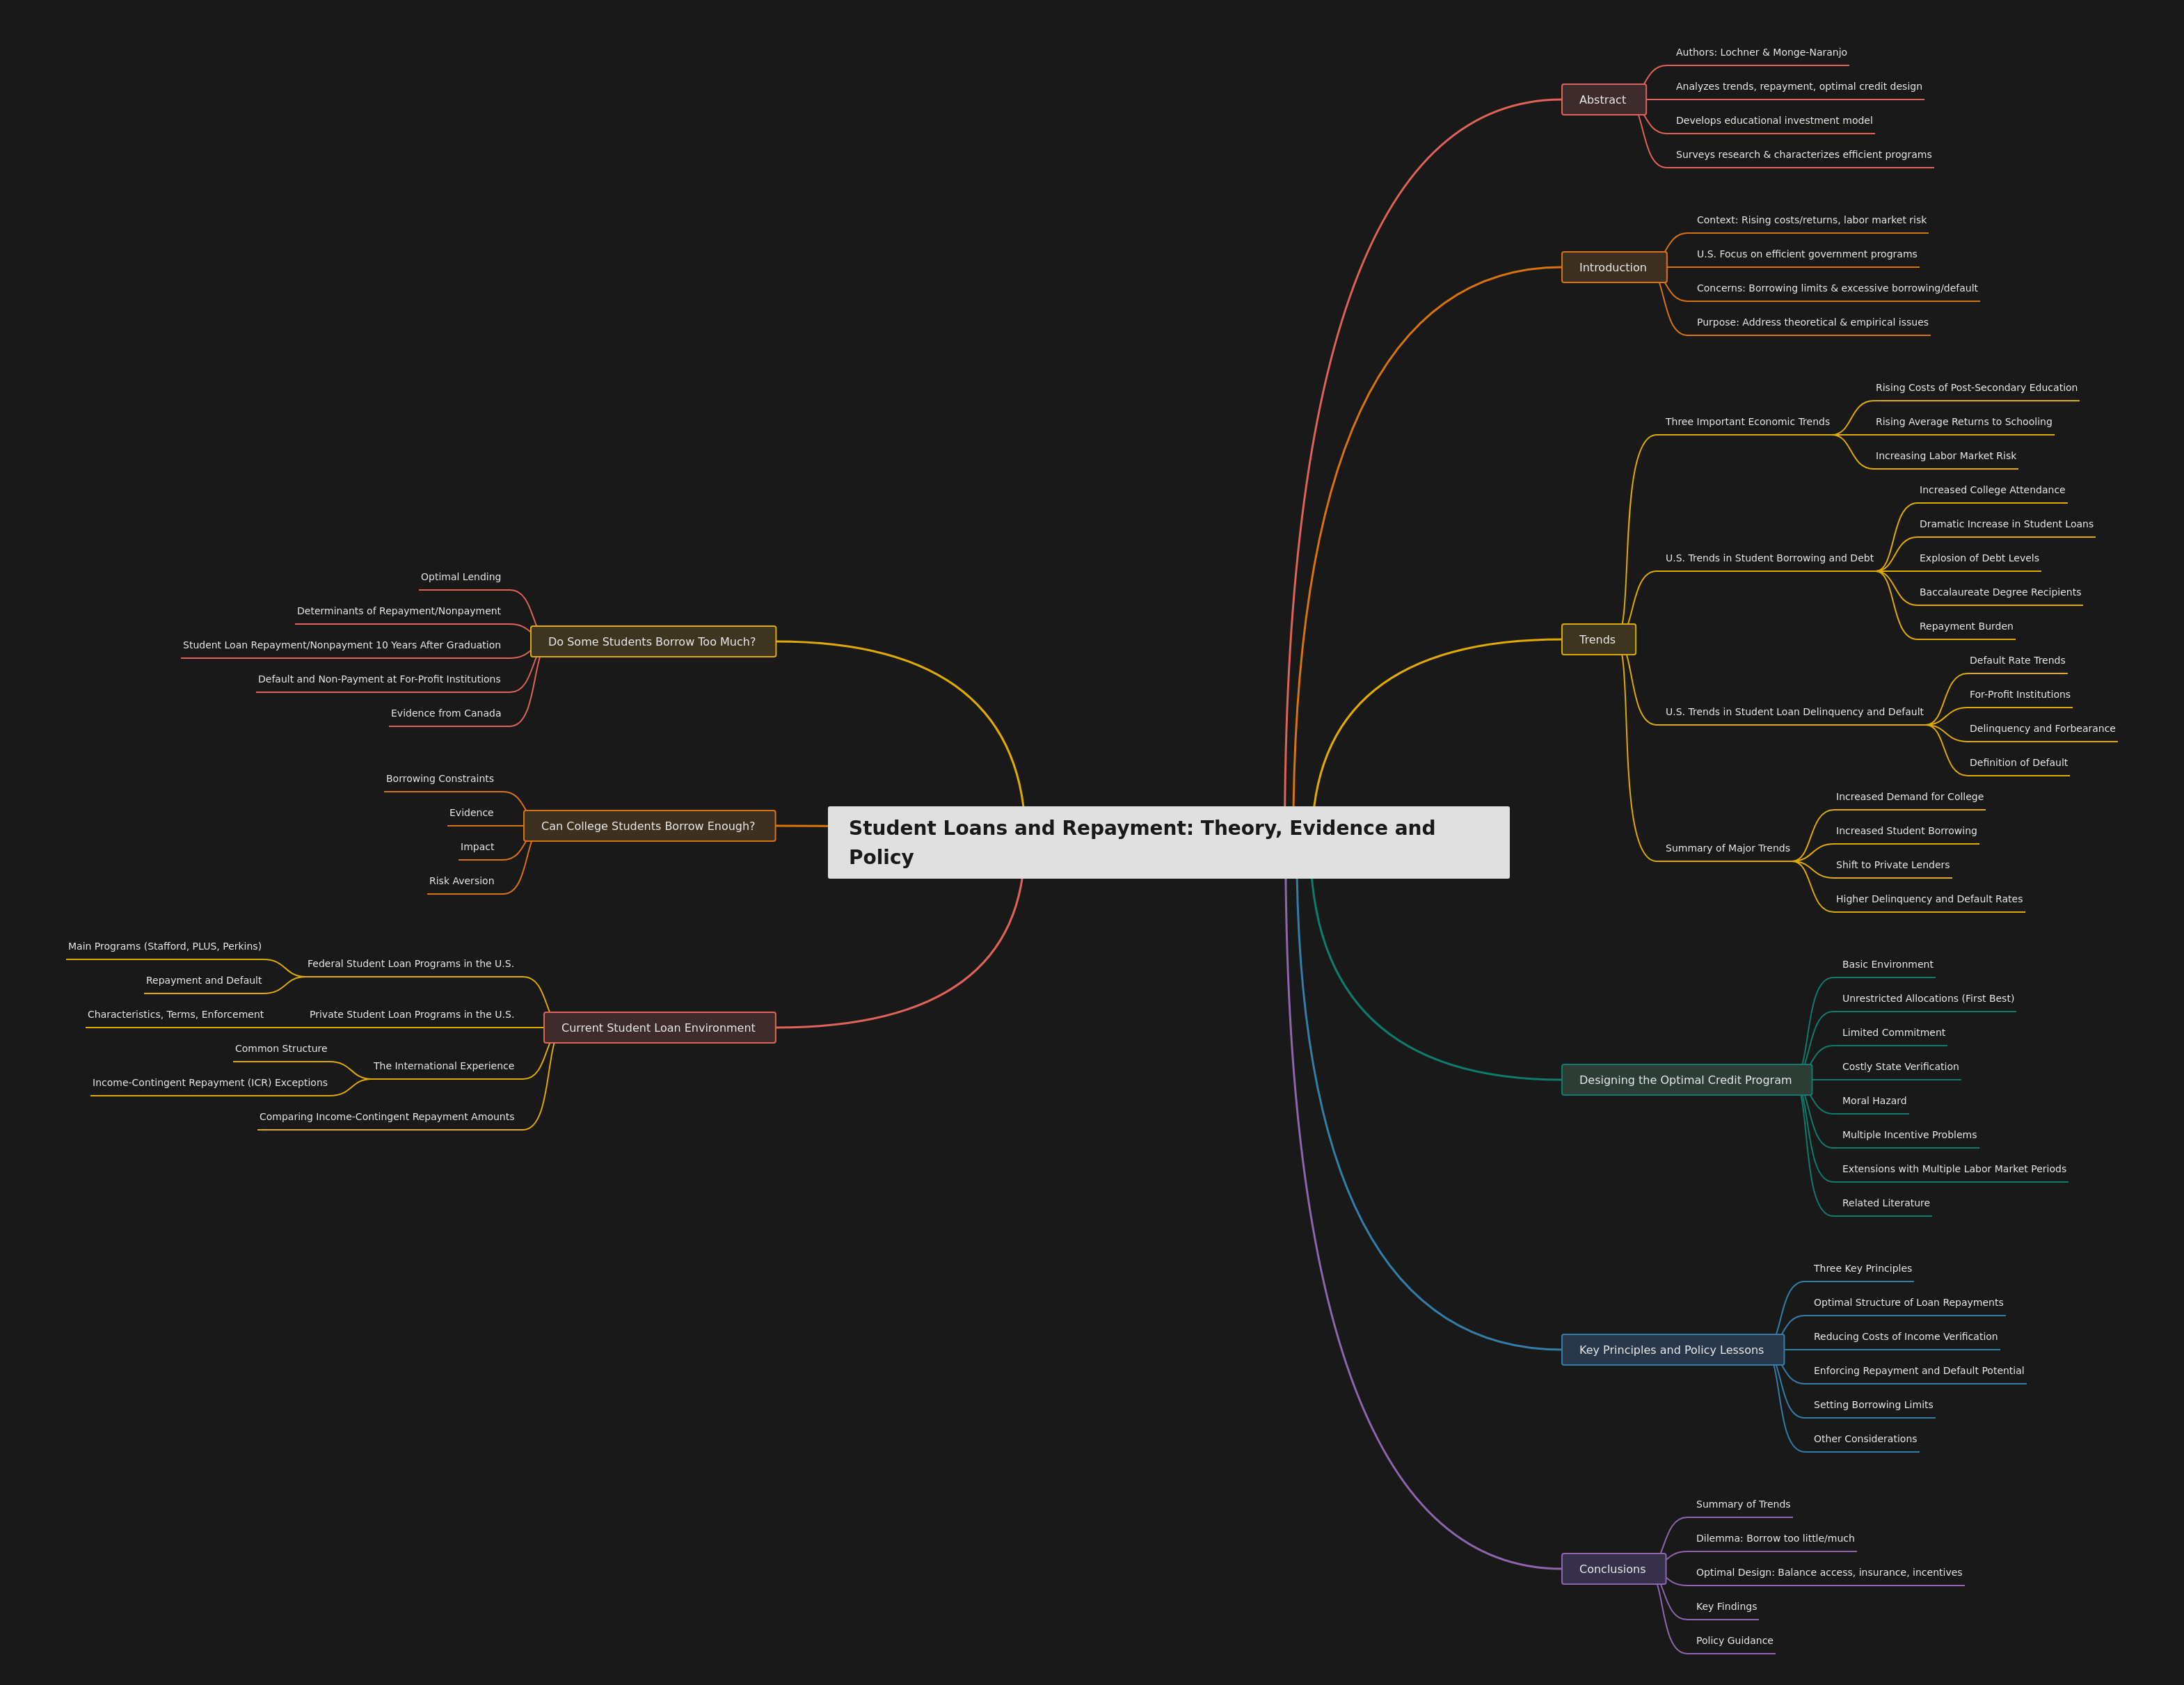The height and width of the screenshot is (1685, 2184).
Task: Select Key Principles and Policy Lessons node
Action: [1671, 1350]
